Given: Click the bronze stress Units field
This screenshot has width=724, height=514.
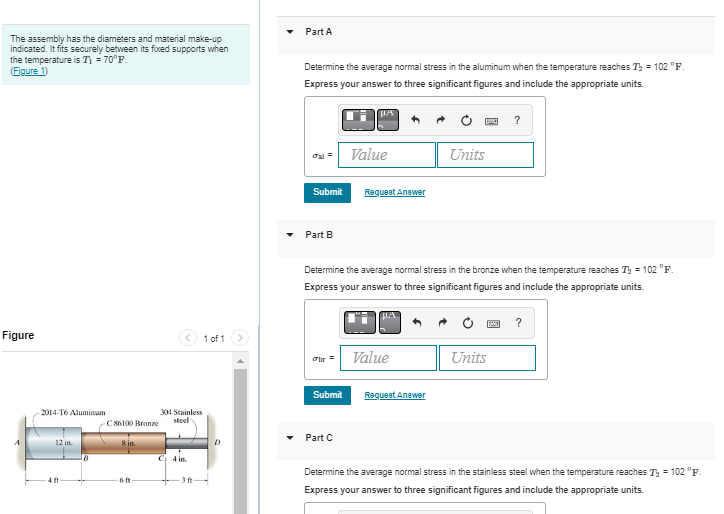Looking at the screenshot, I should coord(487,358).
